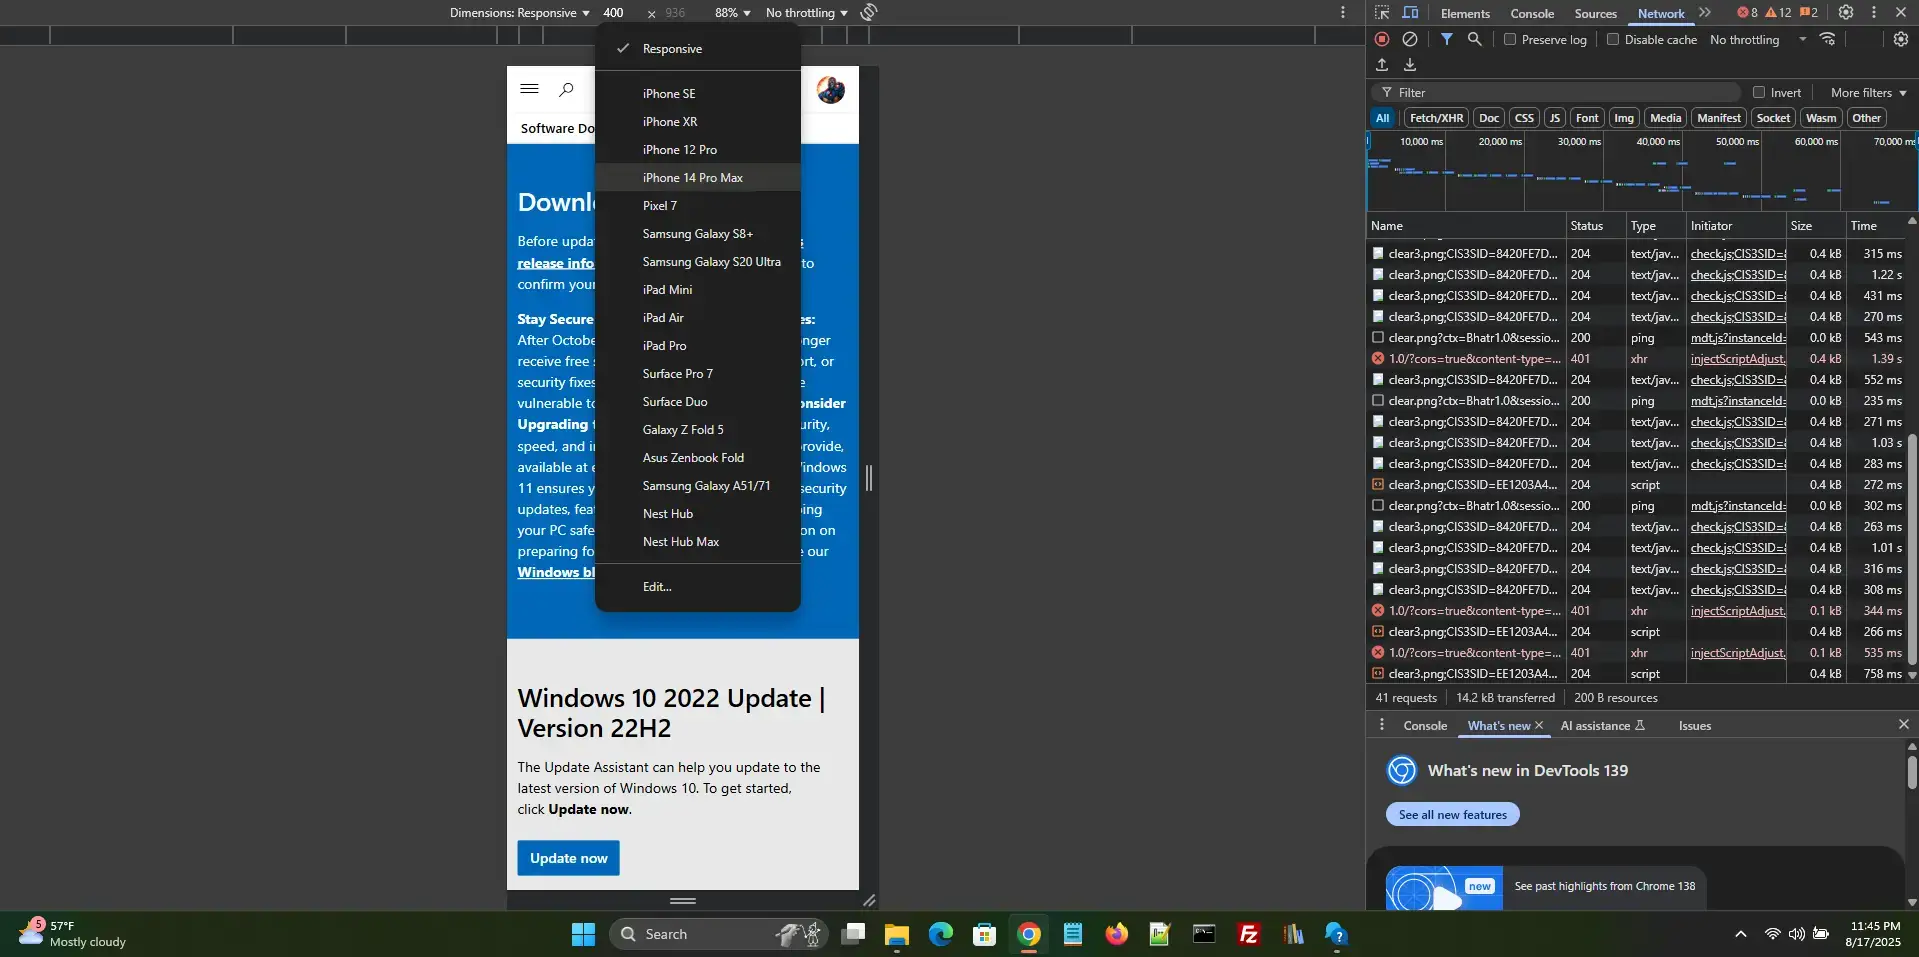Open the Issues drawer tab
Screen dimensions: 1919x957
pos(1694,725)
